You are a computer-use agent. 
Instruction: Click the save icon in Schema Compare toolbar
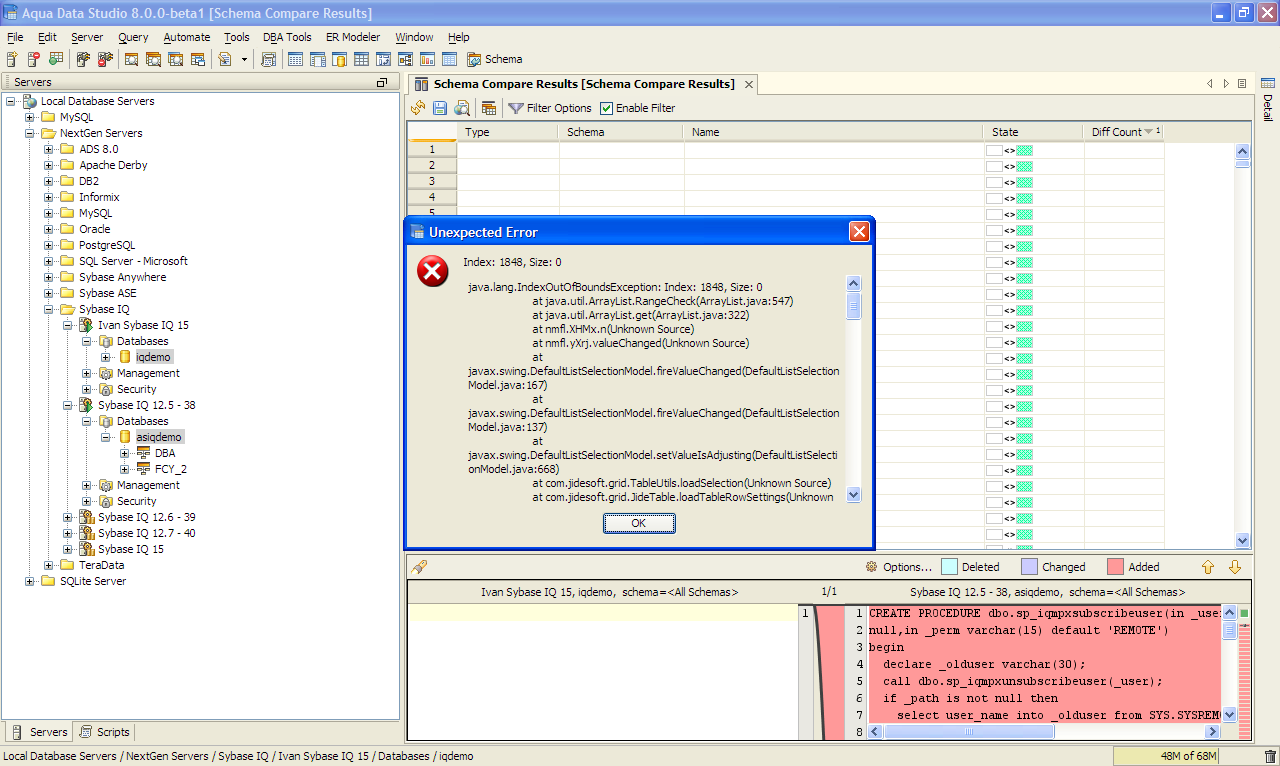440,108
